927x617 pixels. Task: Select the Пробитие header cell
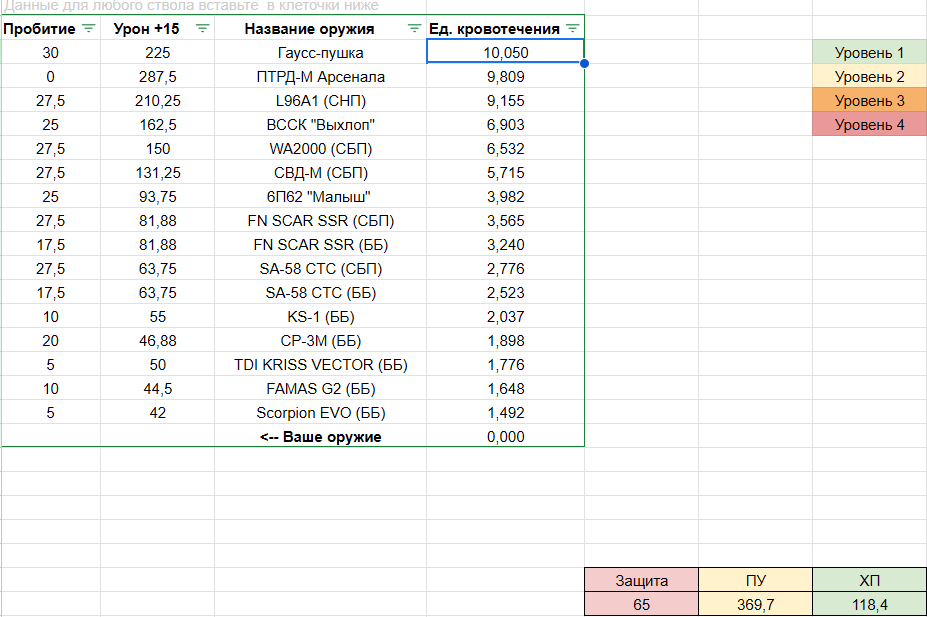click(51, 28)
